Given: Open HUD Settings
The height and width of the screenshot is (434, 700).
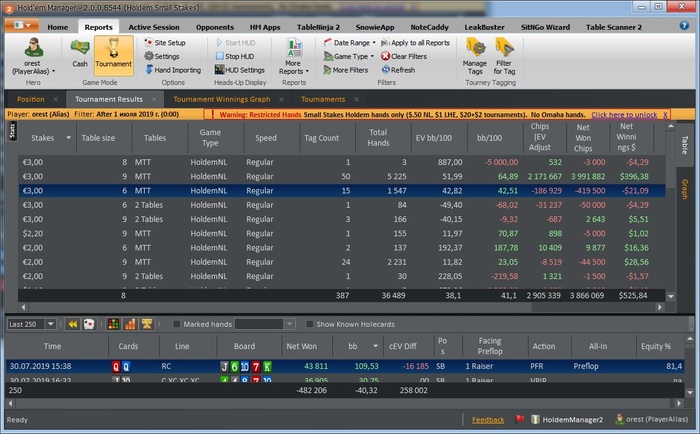Looking at the screenshot, I should pos(240,70).
